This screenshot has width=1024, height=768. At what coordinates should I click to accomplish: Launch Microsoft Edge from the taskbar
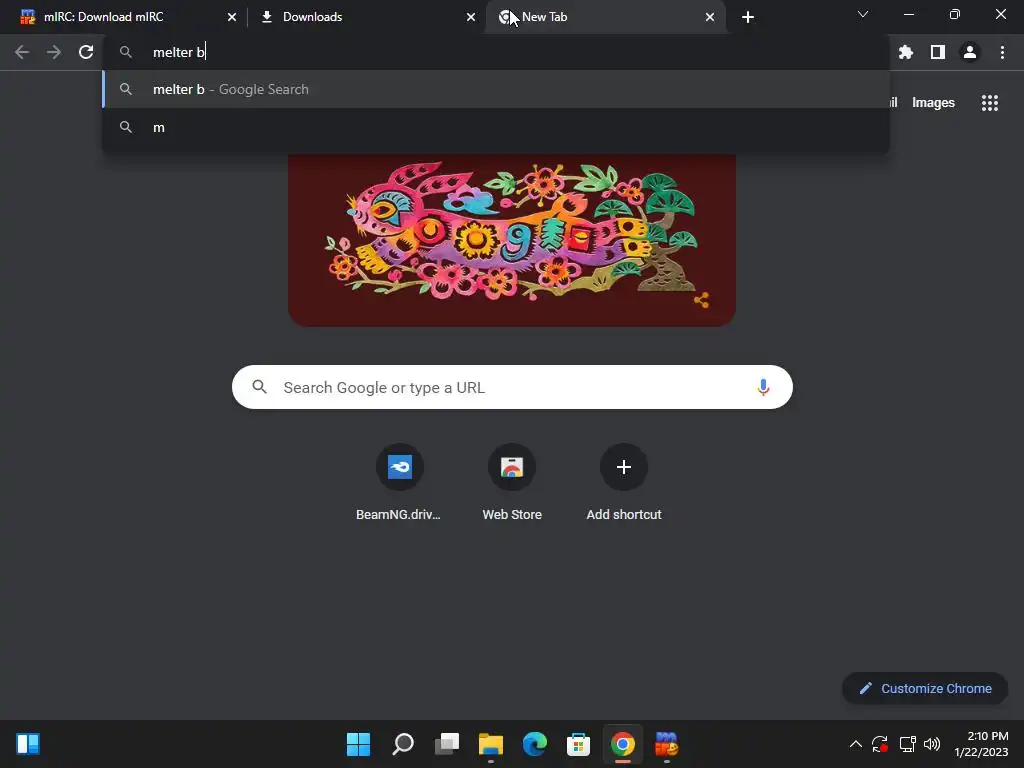535,744
